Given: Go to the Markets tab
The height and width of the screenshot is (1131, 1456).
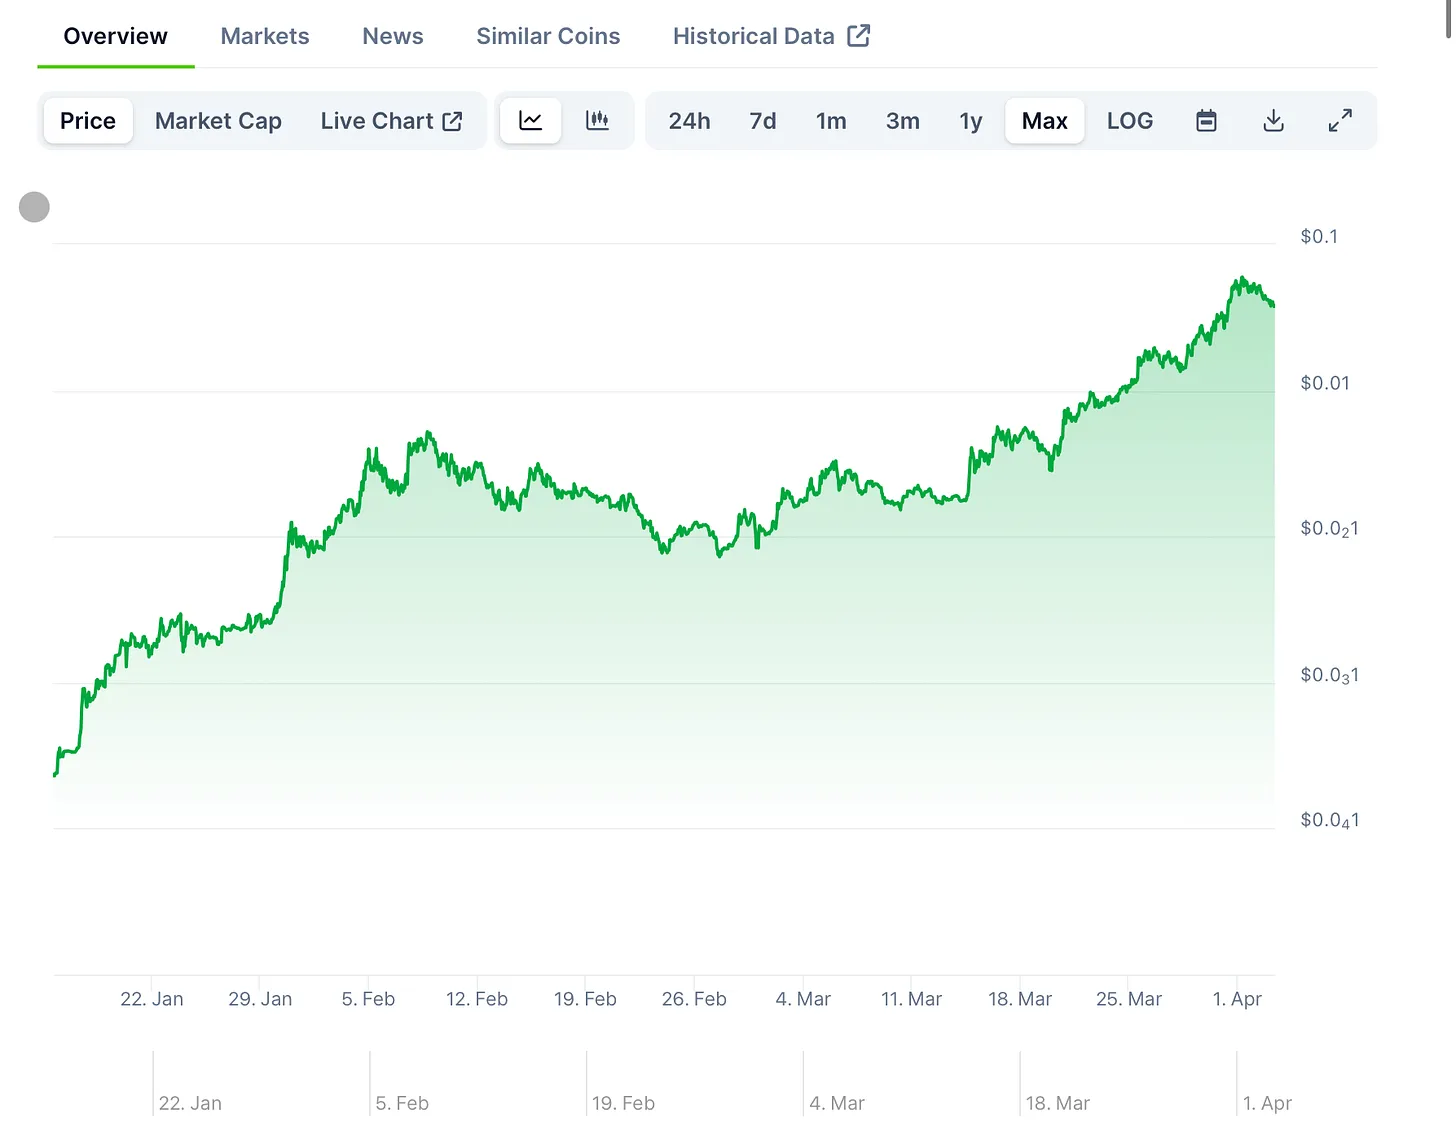Looking at the screenshot, I should 265,36.
